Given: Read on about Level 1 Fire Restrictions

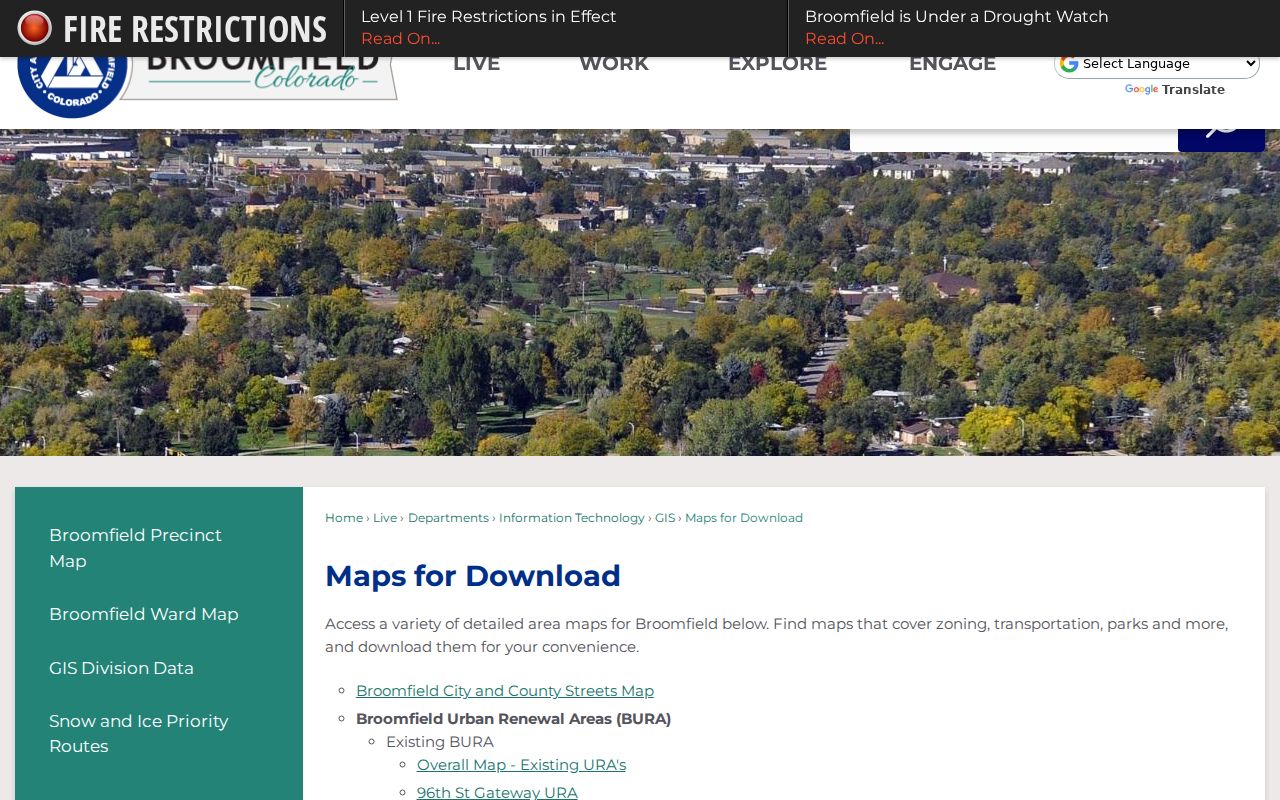Looking at the screenshot, I should pos(400,39).
